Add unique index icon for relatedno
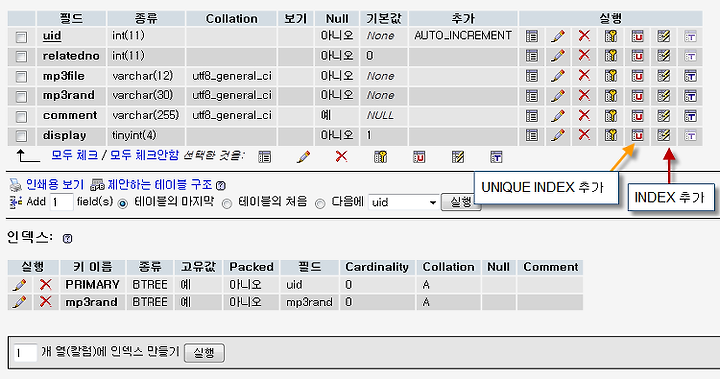This screenshot has height=379, width=720. pyautogui.click(x=637, y=56)
